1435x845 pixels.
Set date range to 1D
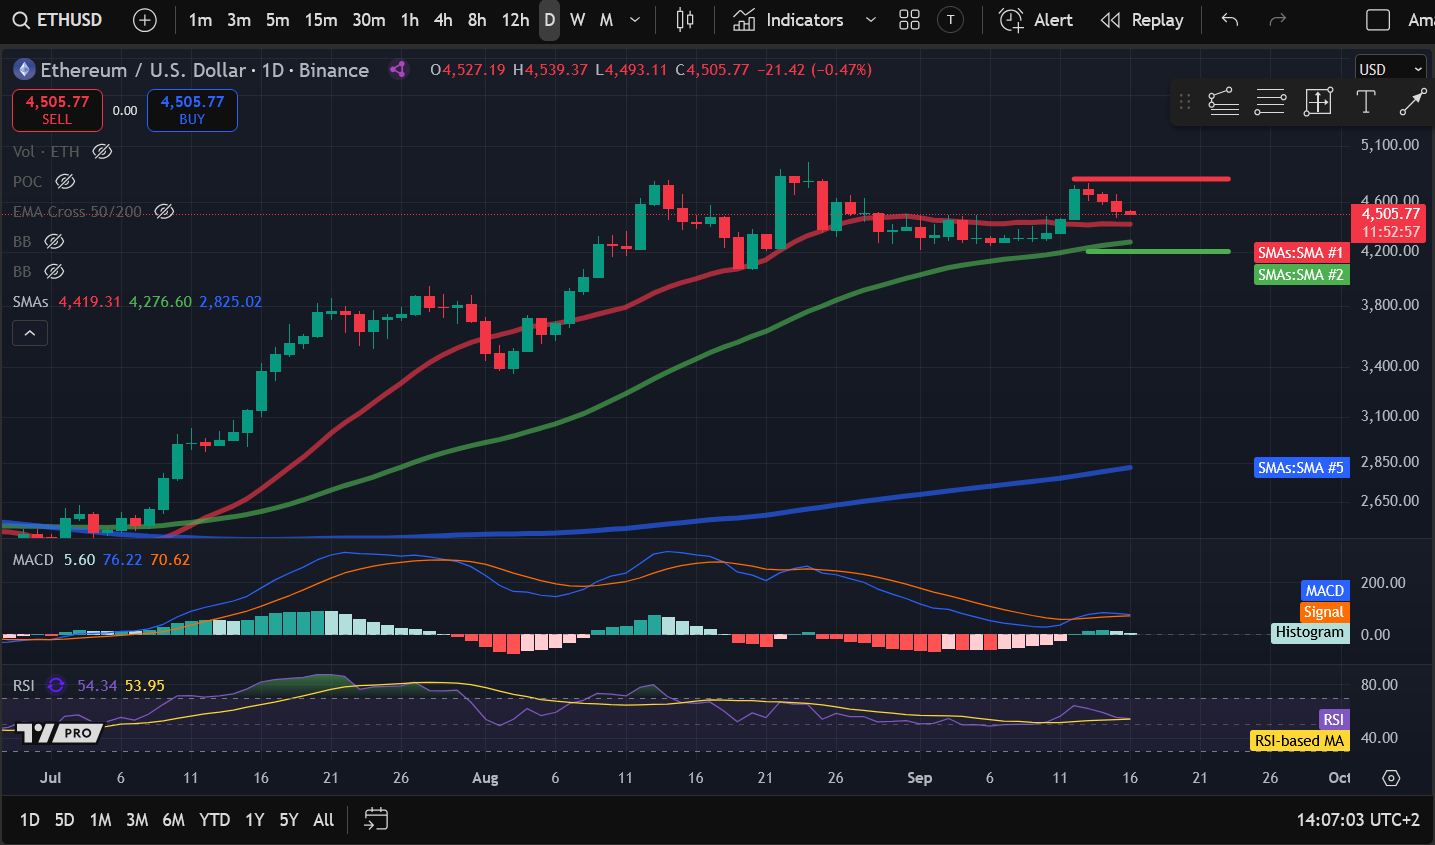point(30,820)
